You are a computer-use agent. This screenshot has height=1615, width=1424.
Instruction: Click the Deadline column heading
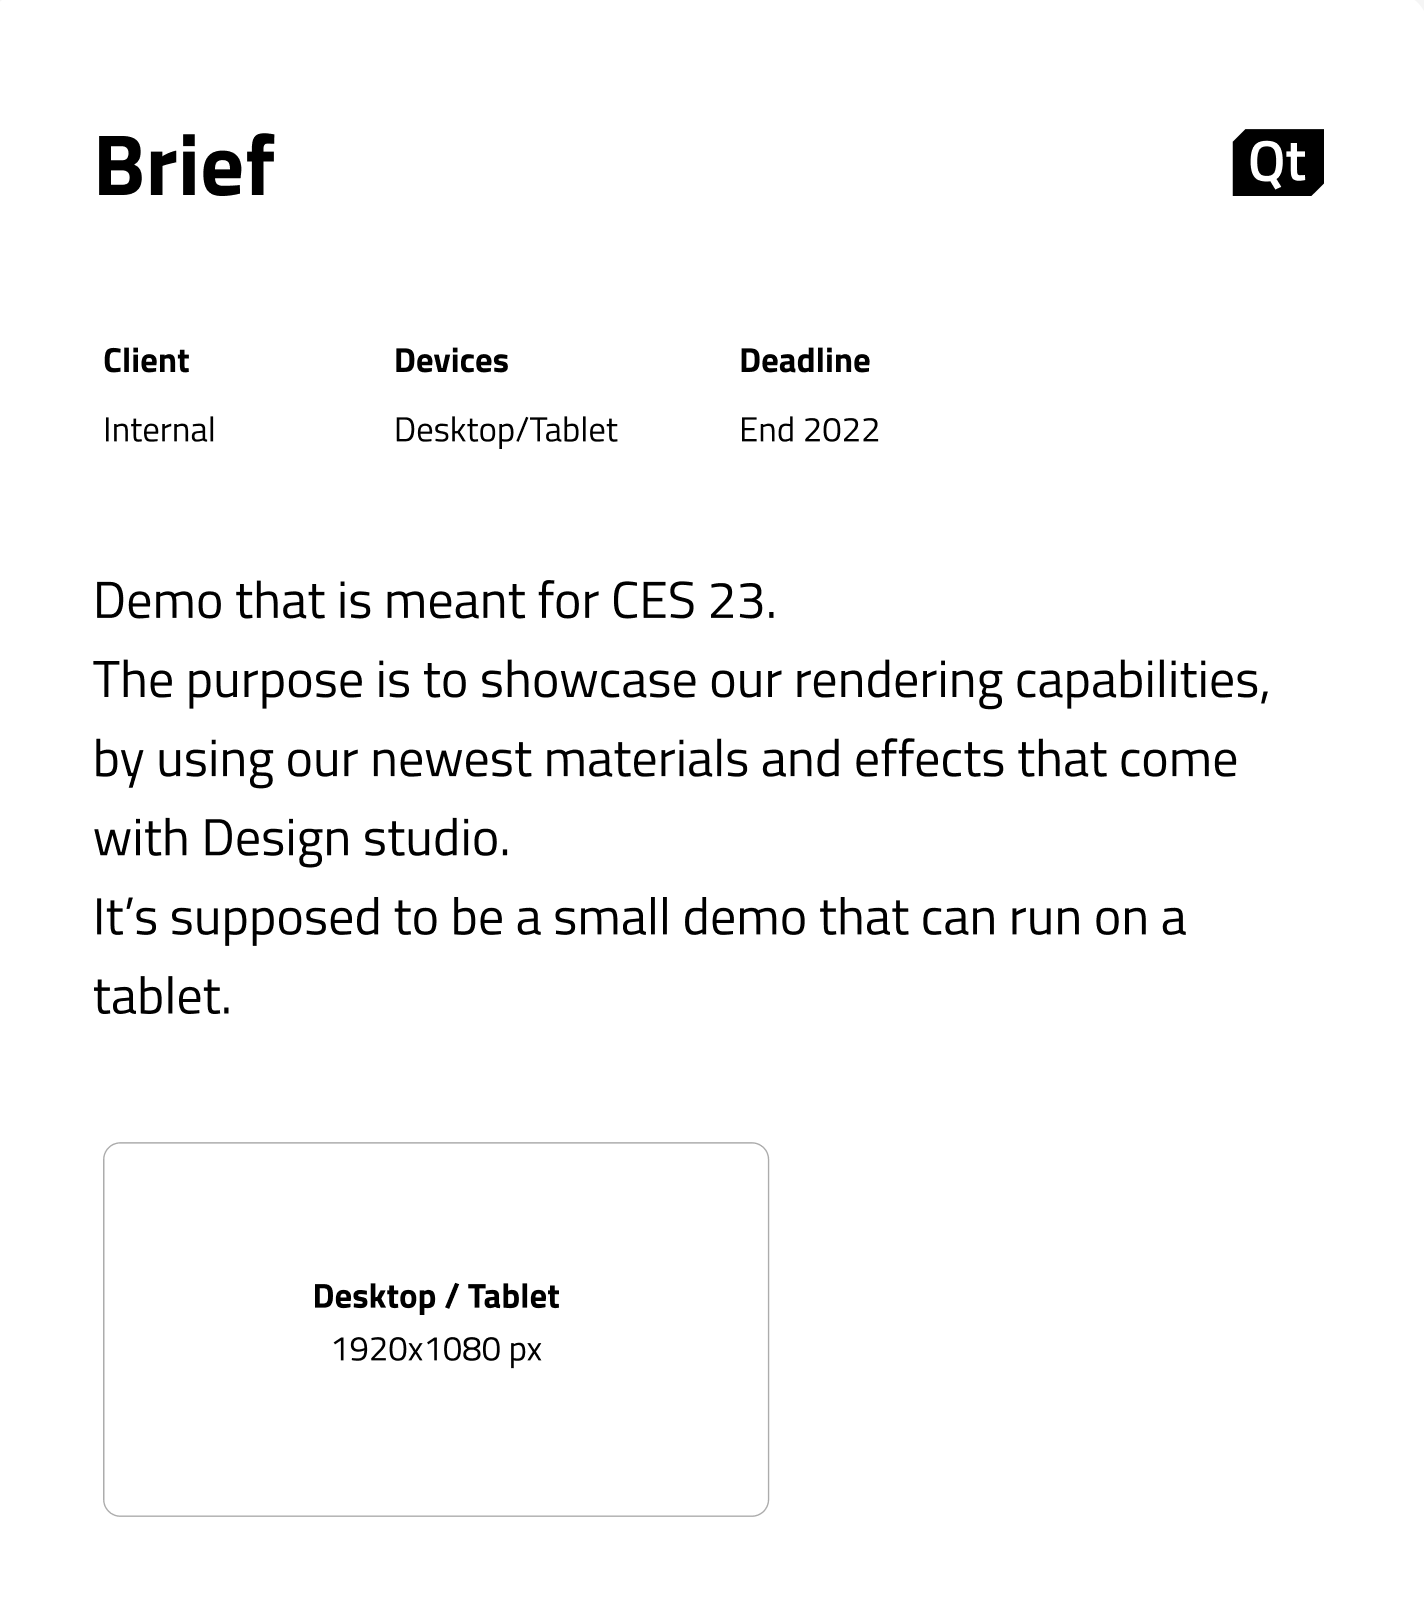pyautogui.click(x=805, y=360)
